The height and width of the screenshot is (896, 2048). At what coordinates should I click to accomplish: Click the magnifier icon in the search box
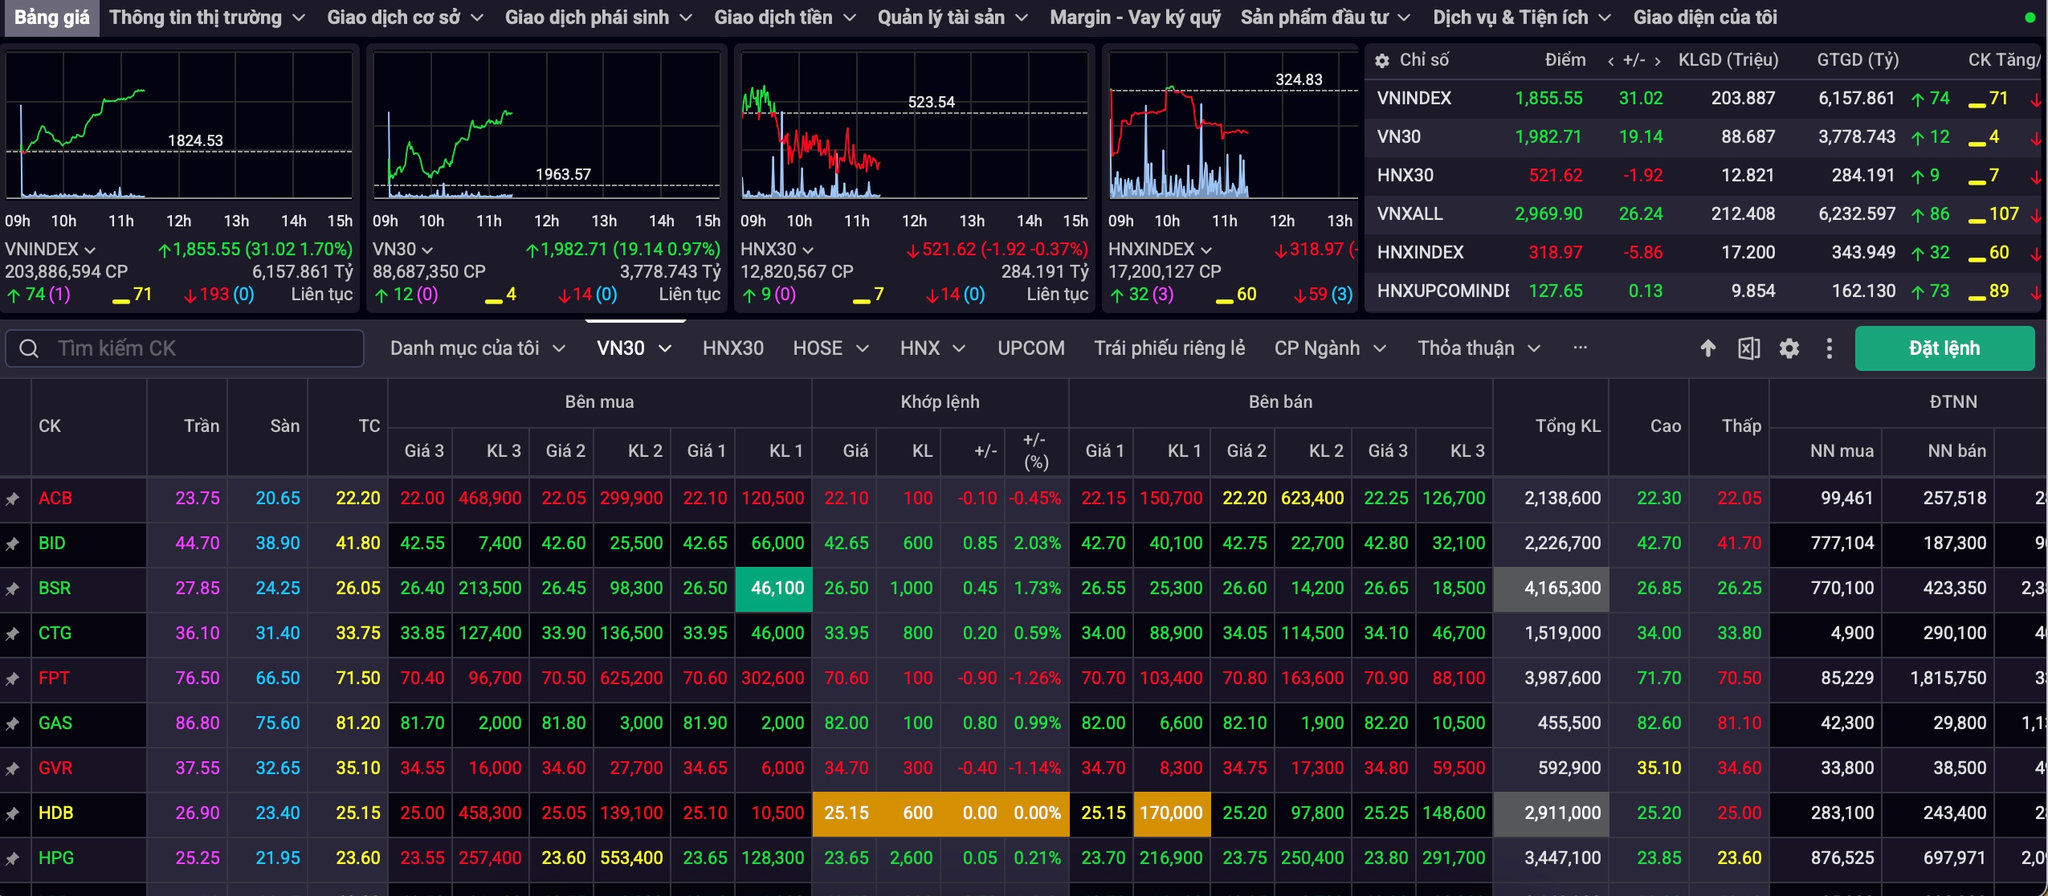(x=29, y=348)
